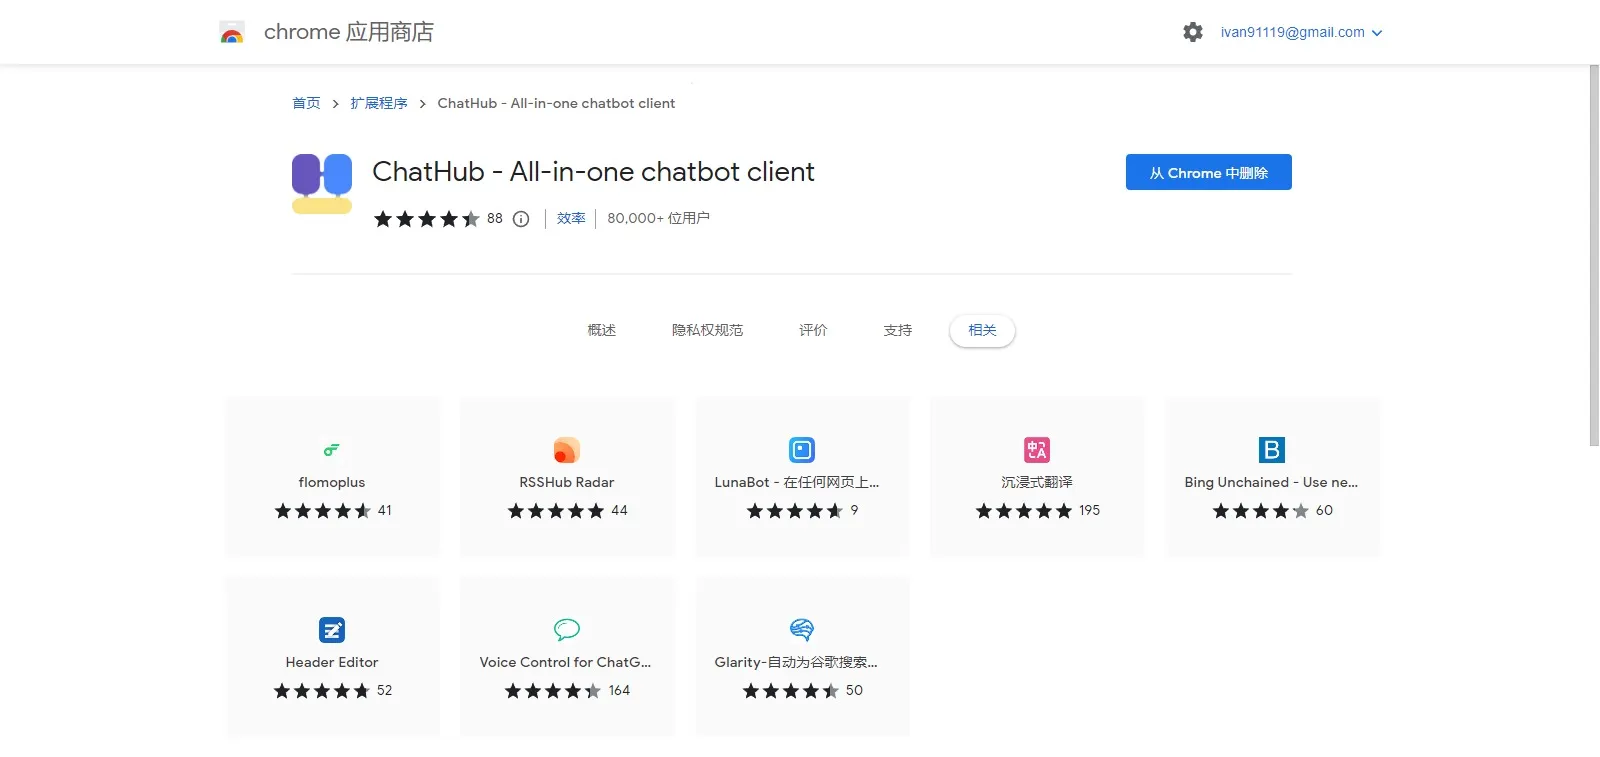The height and width of the screenshot is (757, 1600).
Task: Open settings via the gear icon
Action: click(1193, 32)
